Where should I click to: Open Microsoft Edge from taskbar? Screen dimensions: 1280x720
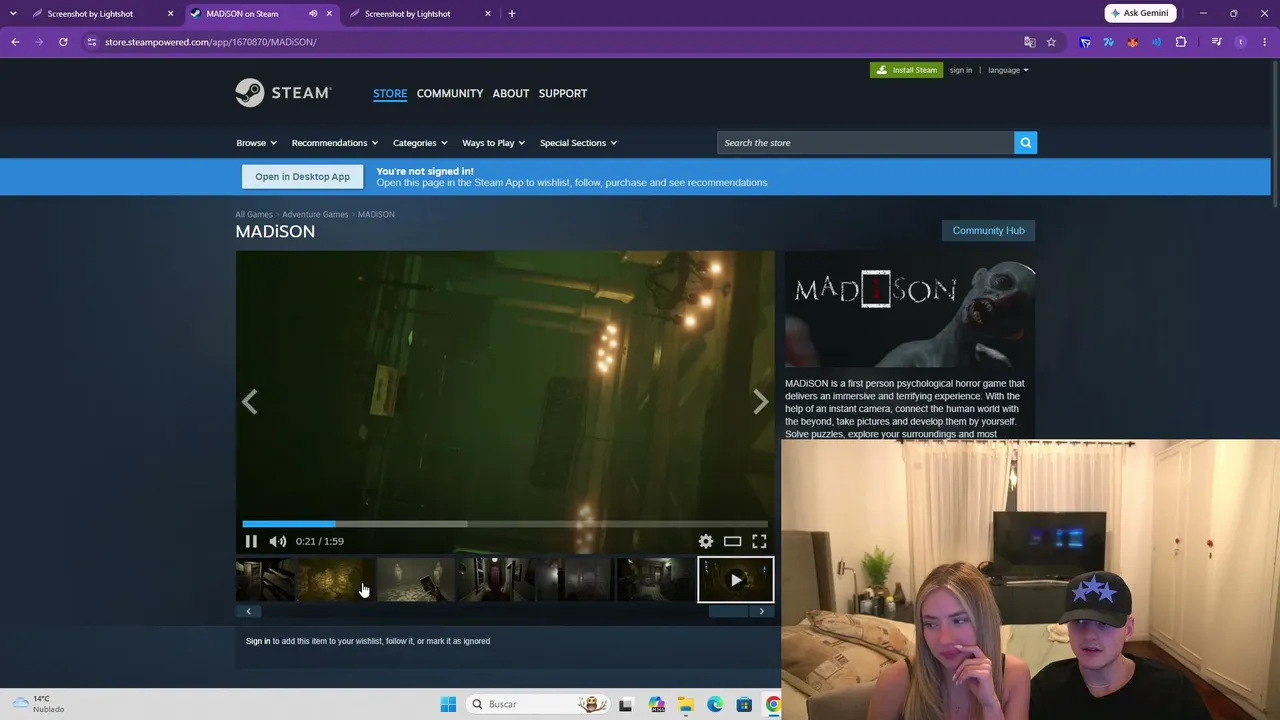point(715,704)
